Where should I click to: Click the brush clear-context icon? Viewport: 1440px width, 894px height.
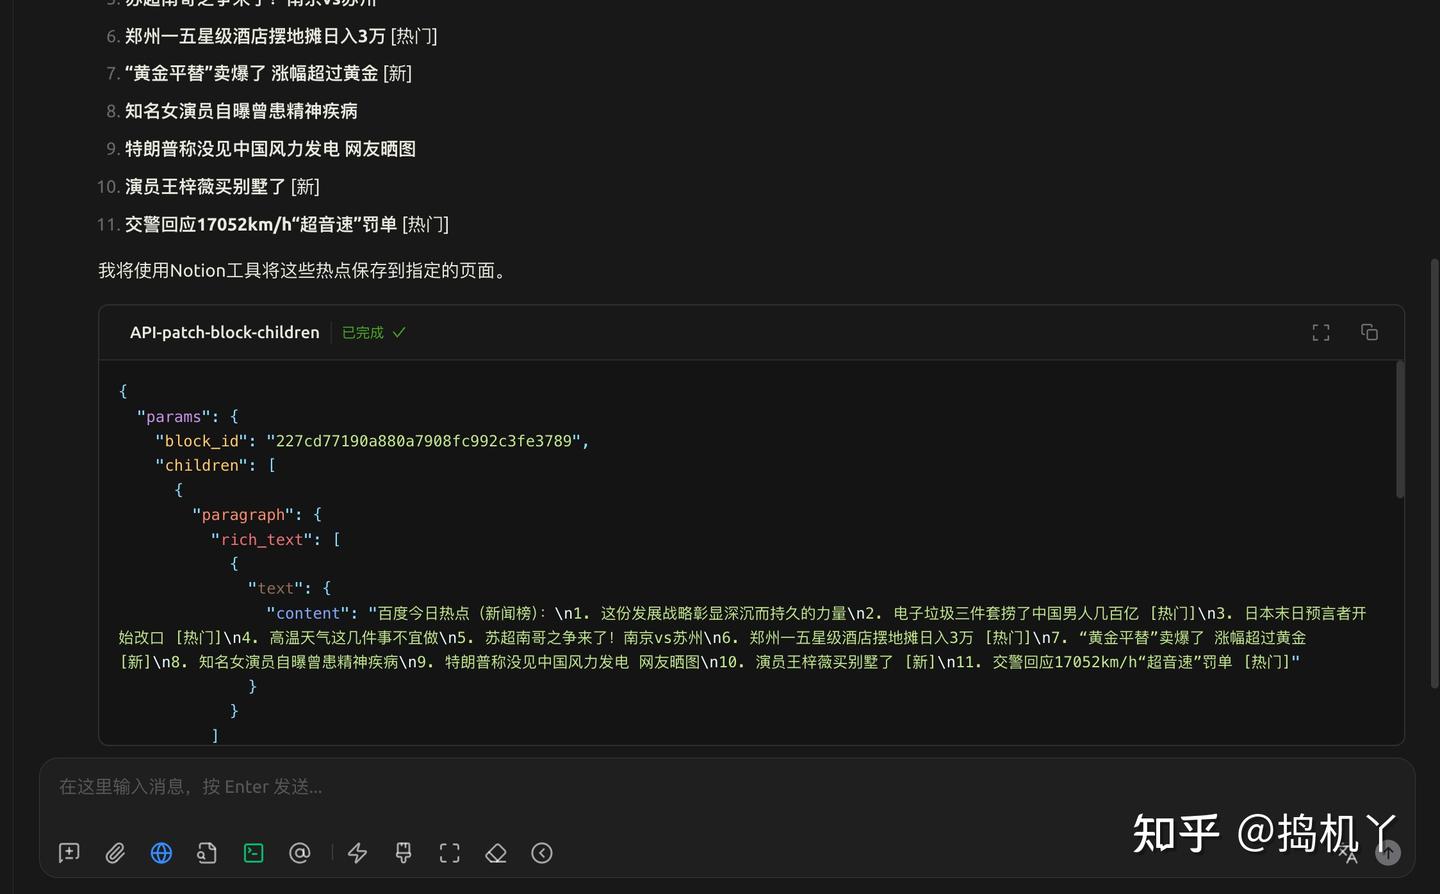[404, 853]
